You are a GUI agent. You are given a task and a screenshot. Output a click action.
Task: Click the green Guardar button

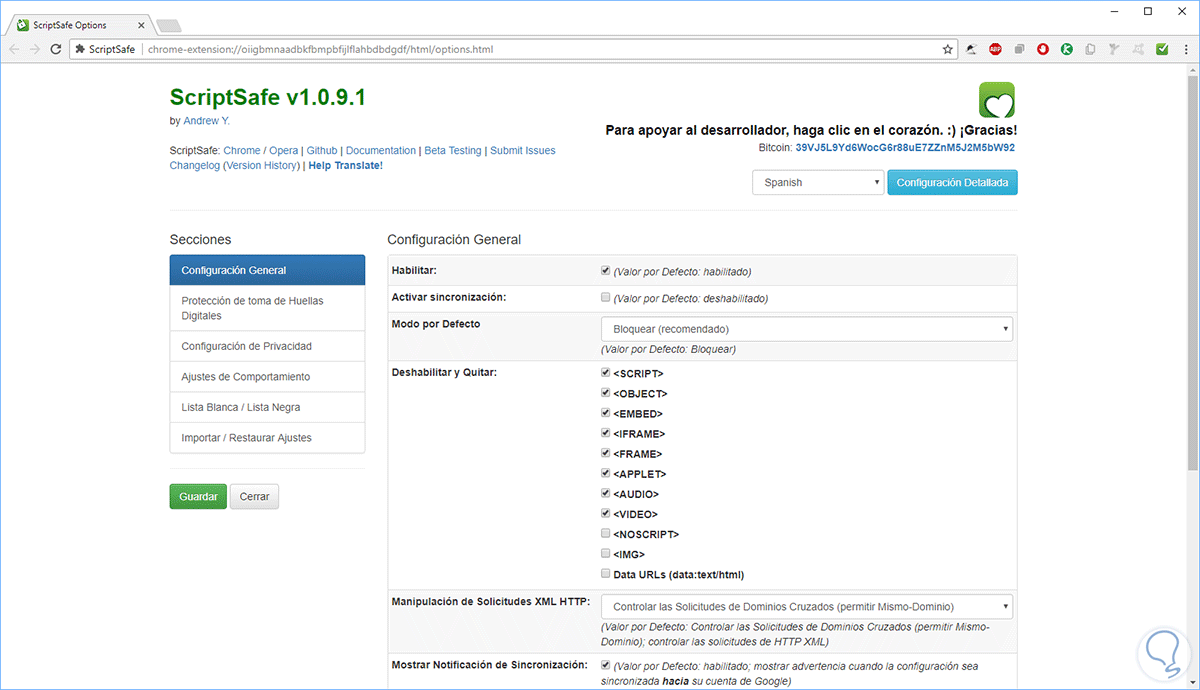click(x=198, y=497)
